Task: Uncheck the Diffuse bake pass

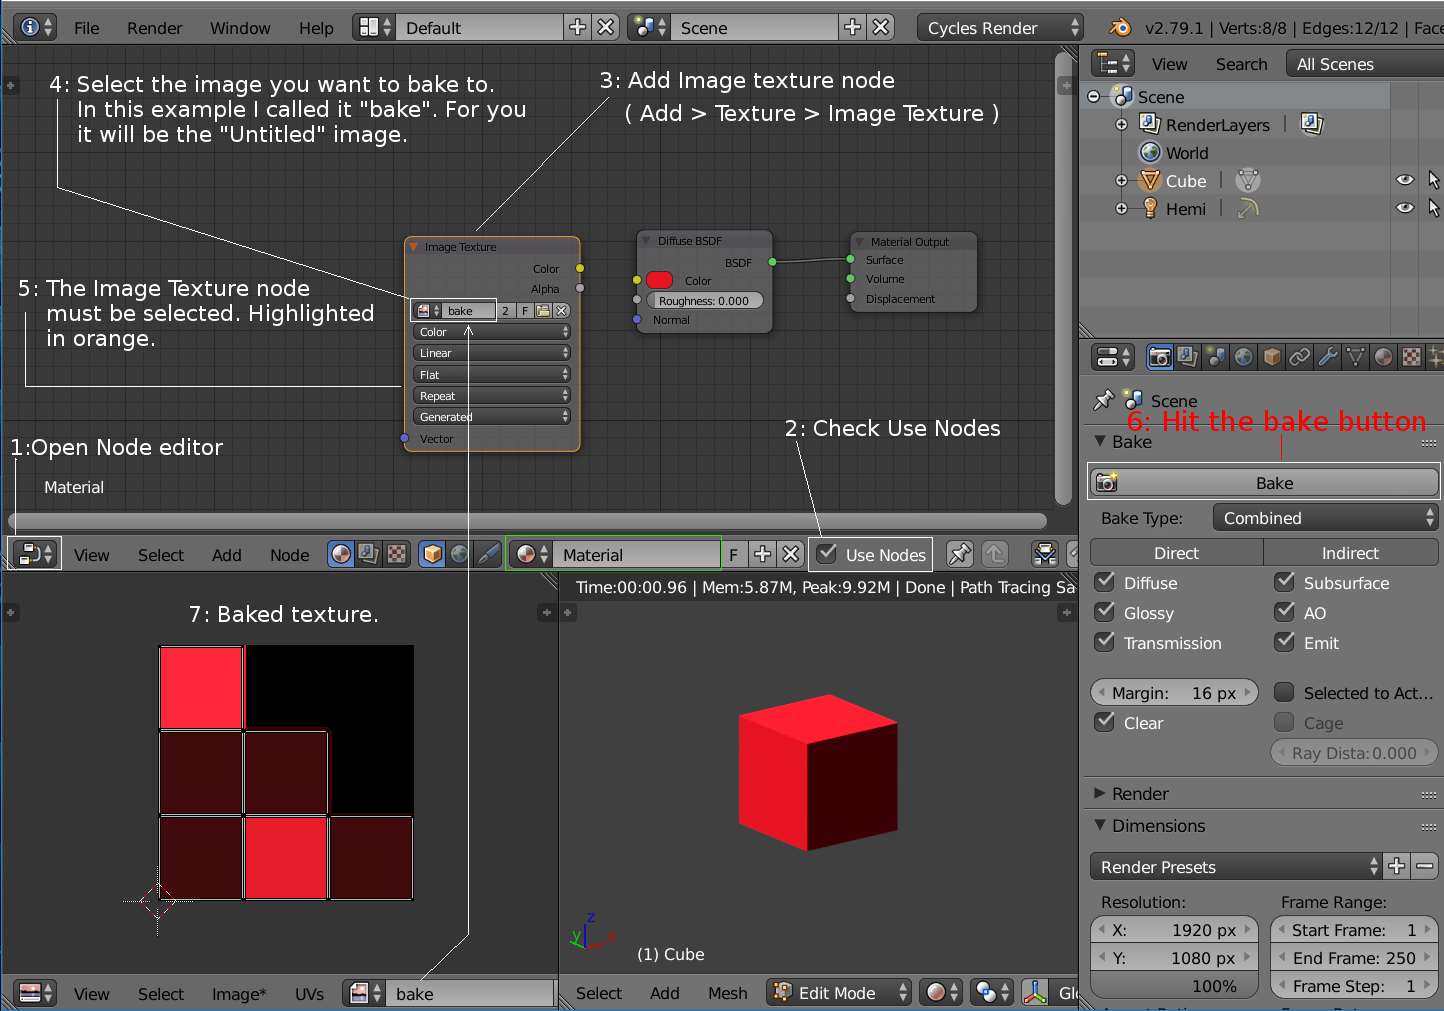Action: [1105, 582]
